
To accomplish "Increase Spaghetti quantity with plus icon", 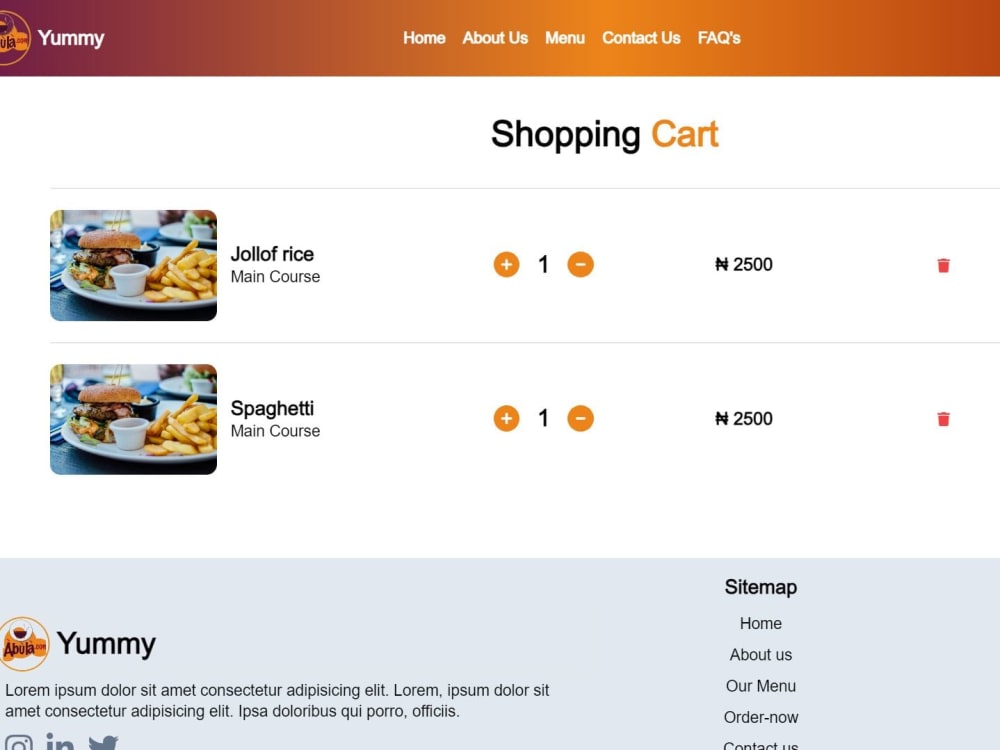I will (506, 418).
